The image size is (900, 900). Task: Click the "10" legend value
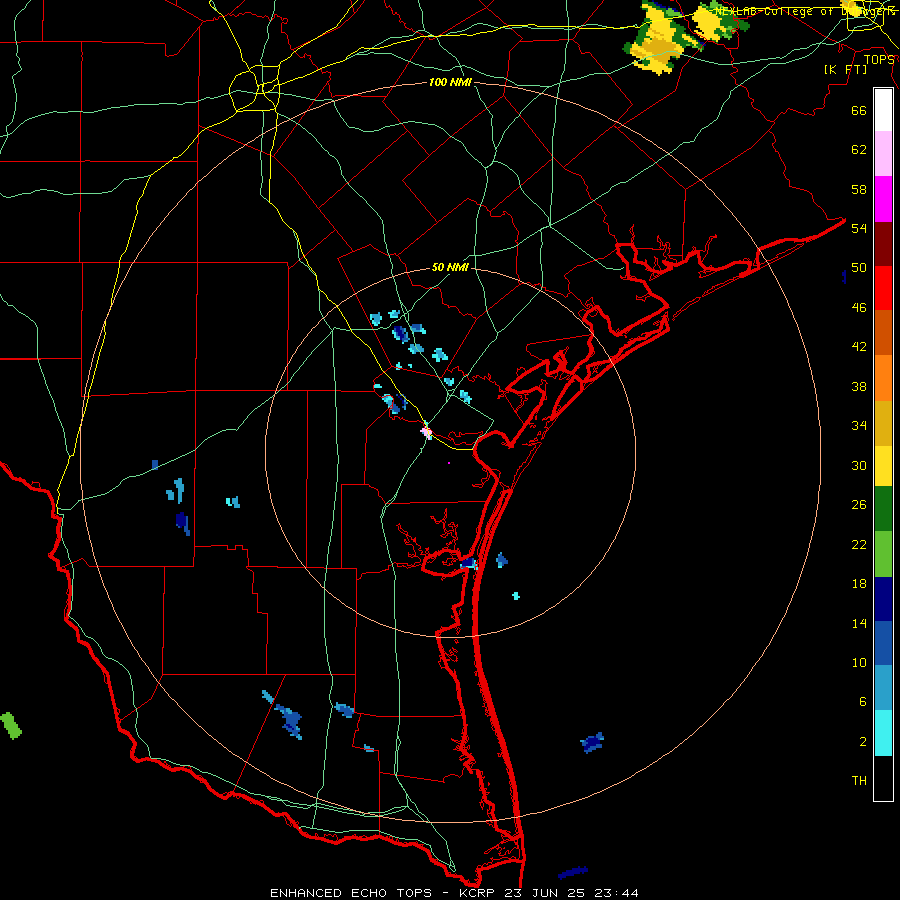click(x=859, y=662)
